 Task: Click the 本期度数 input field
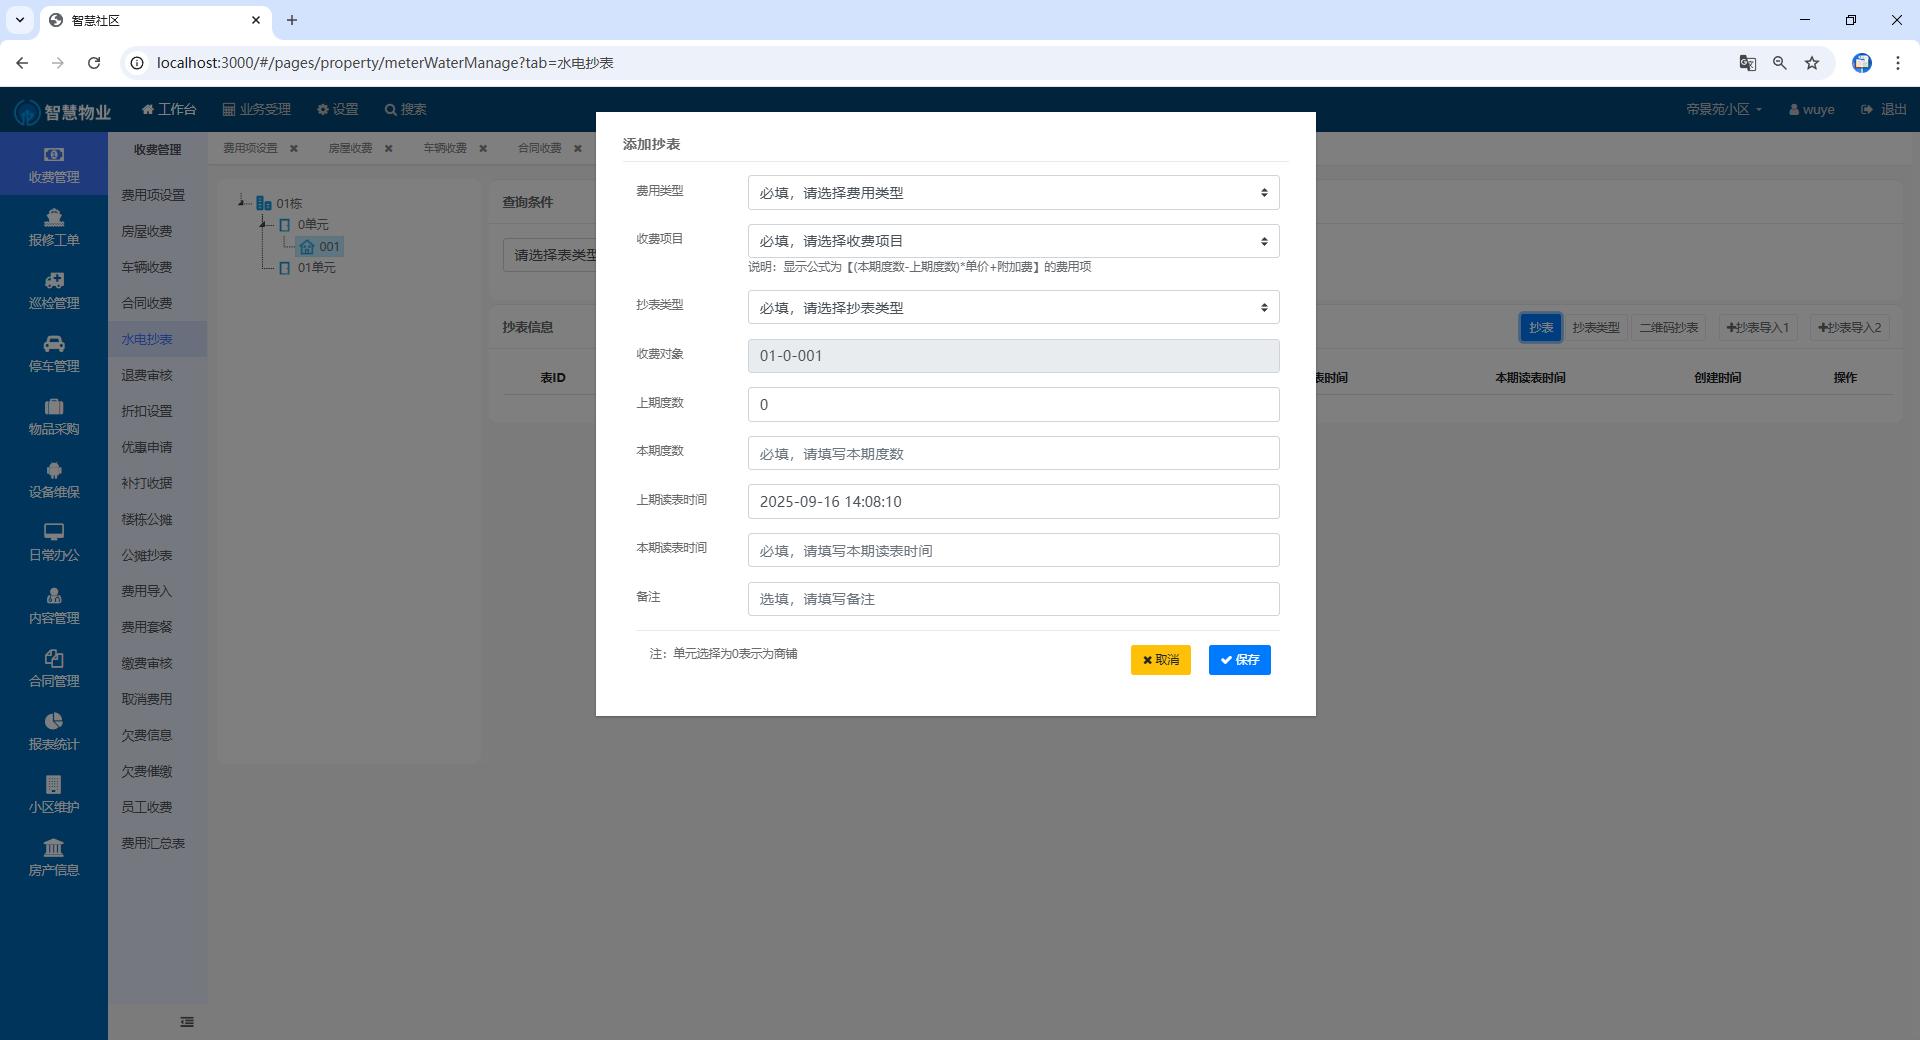(1012, 454)
